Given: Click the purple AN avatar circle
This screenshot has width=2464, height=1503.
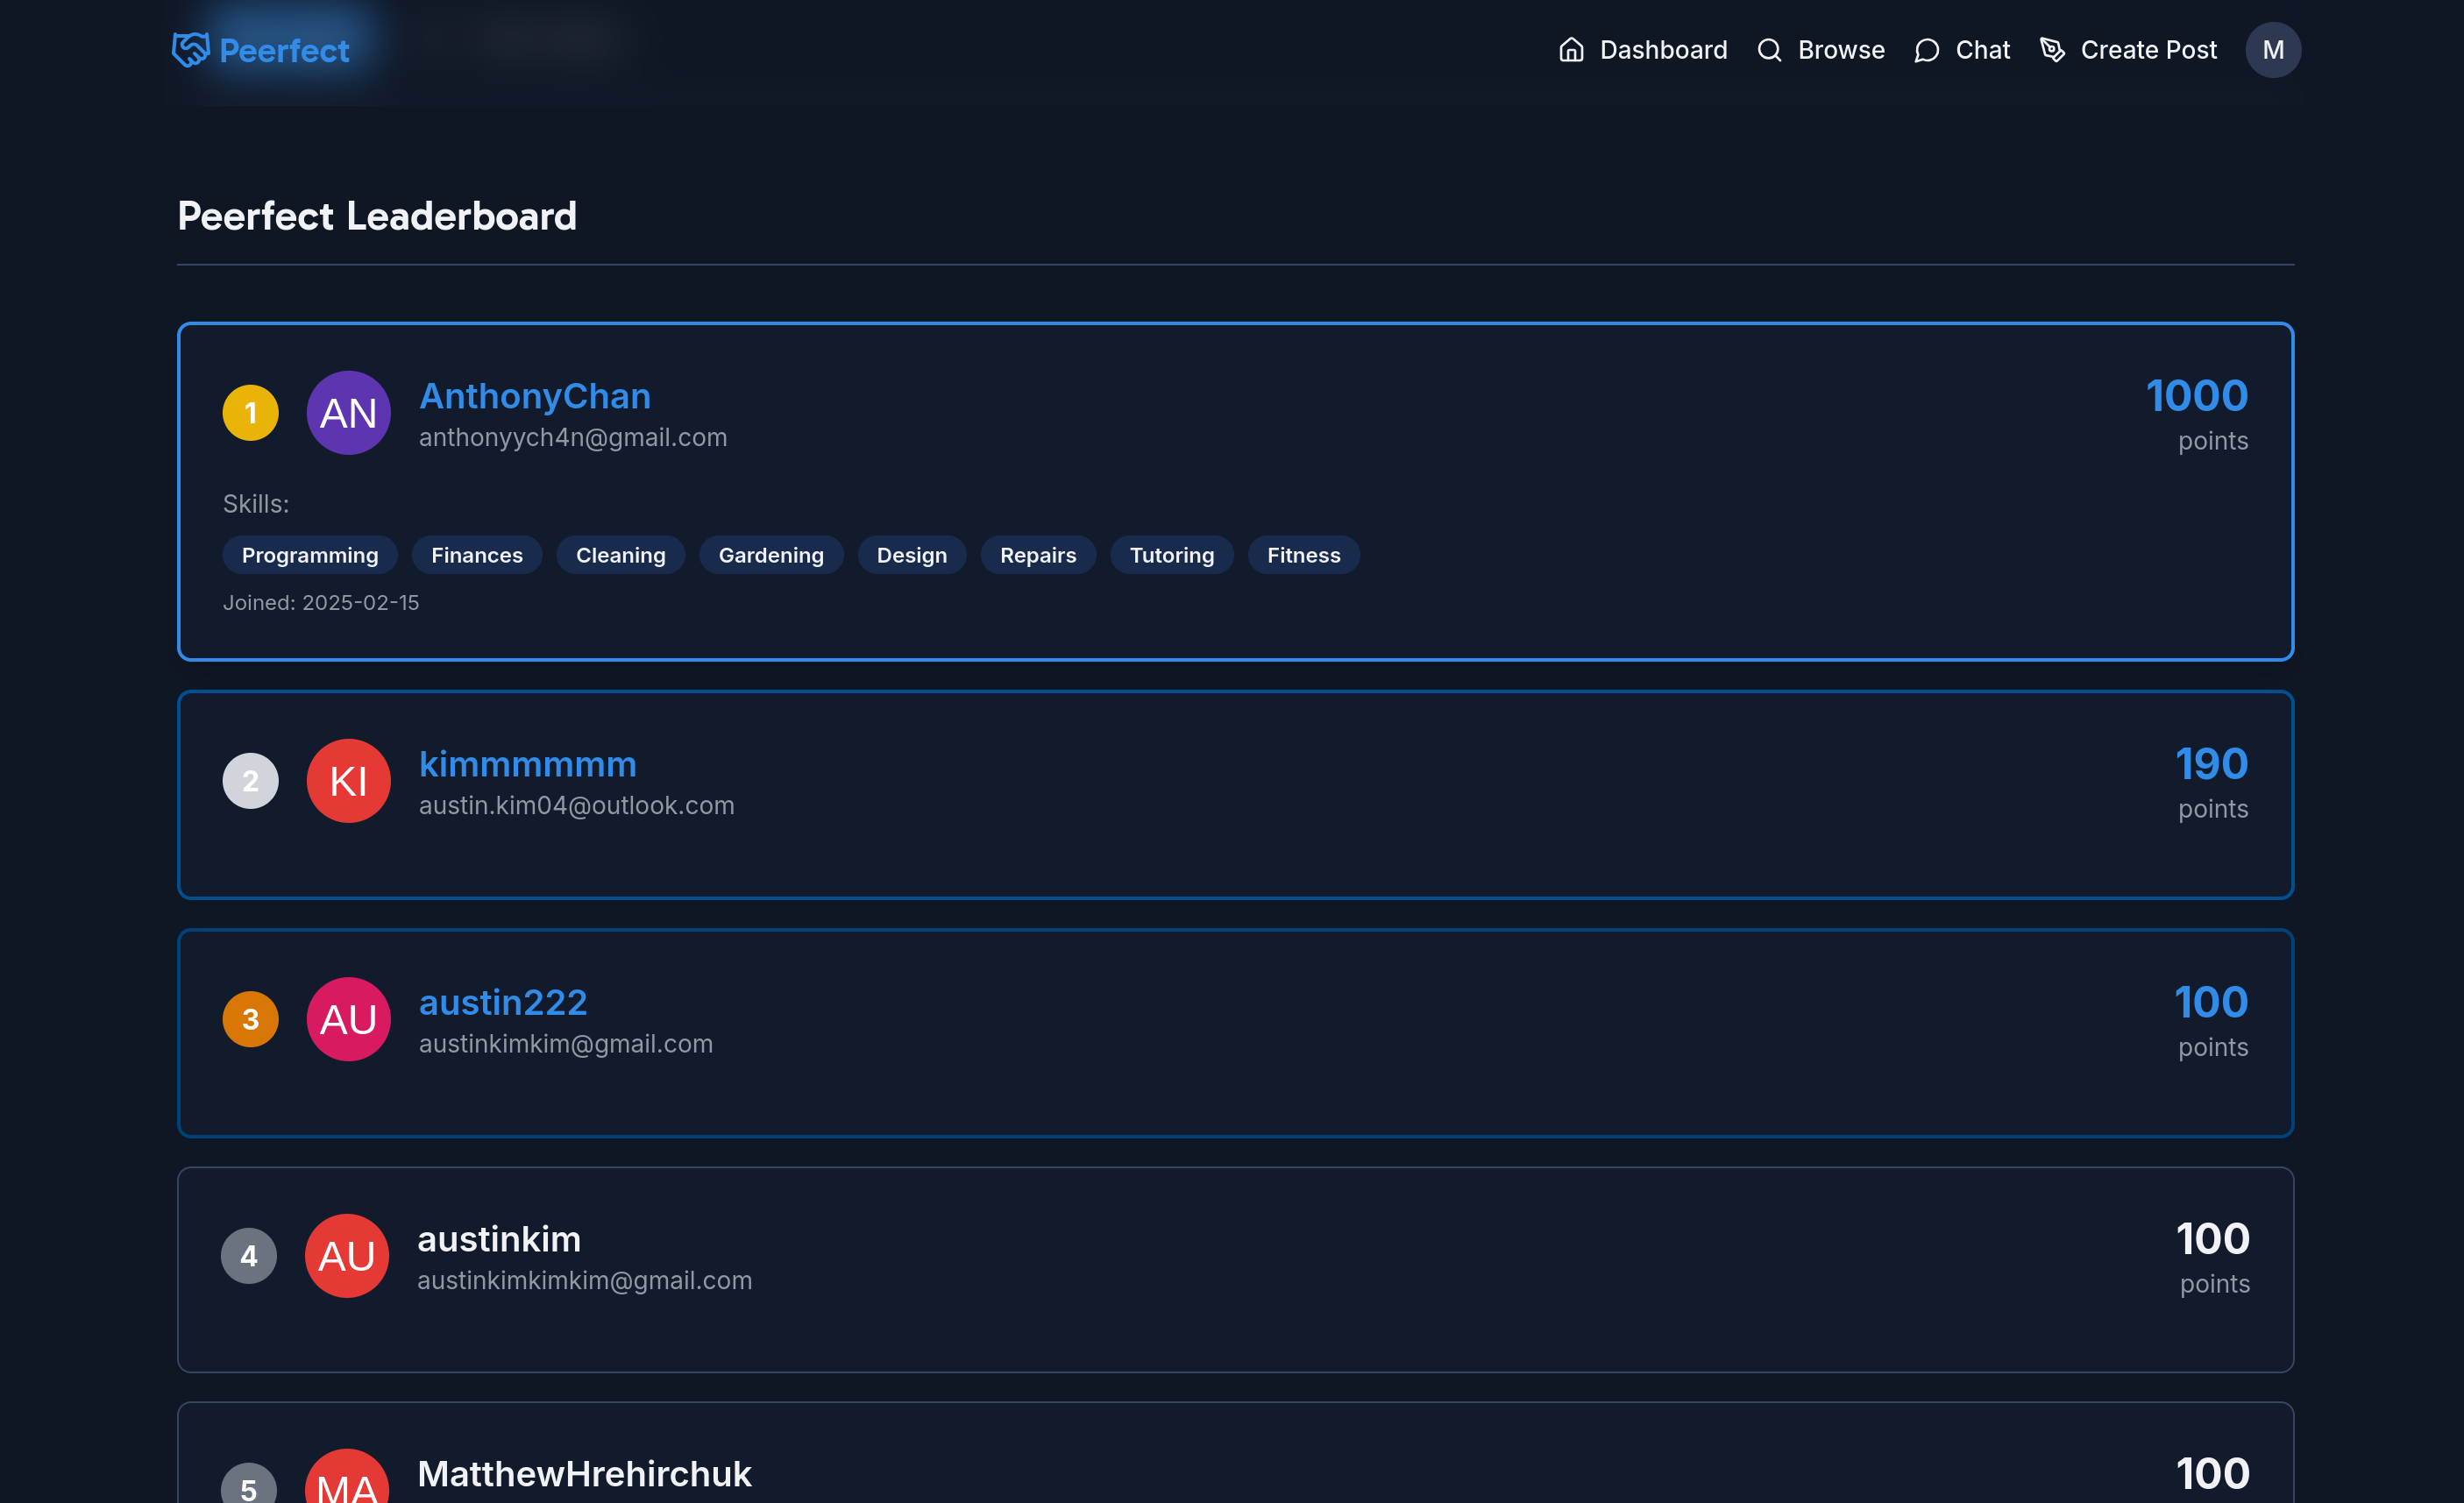Looking at the screenshot, I should click(x=348, y=413).
